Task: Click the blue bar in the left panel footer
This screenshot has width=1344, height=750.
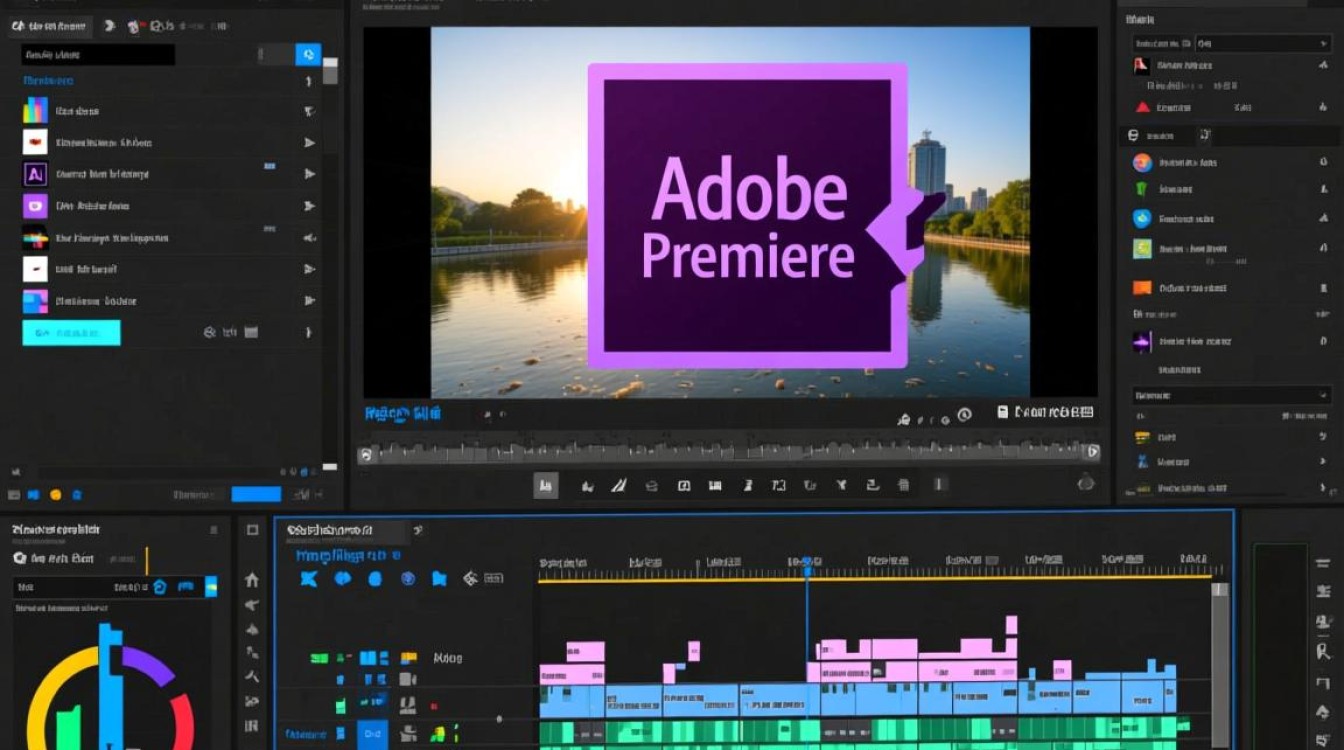Action: coord(256,494)
